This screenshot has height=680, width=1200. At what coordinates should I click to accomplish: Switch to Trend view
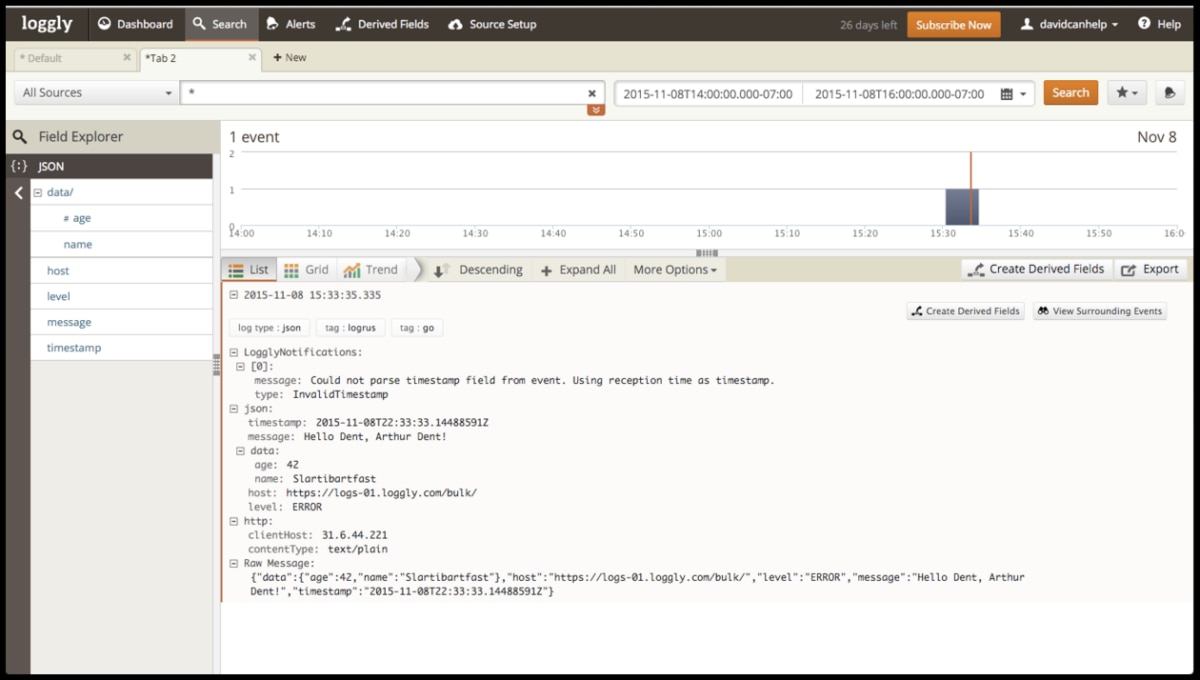click(x=371, y=269)
